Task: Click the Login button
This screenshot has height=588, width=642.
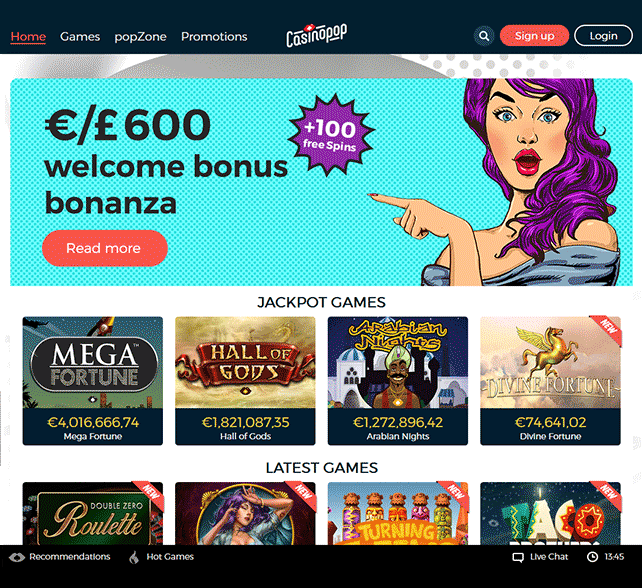Action: pyautogui.click(x=603, y=36)
